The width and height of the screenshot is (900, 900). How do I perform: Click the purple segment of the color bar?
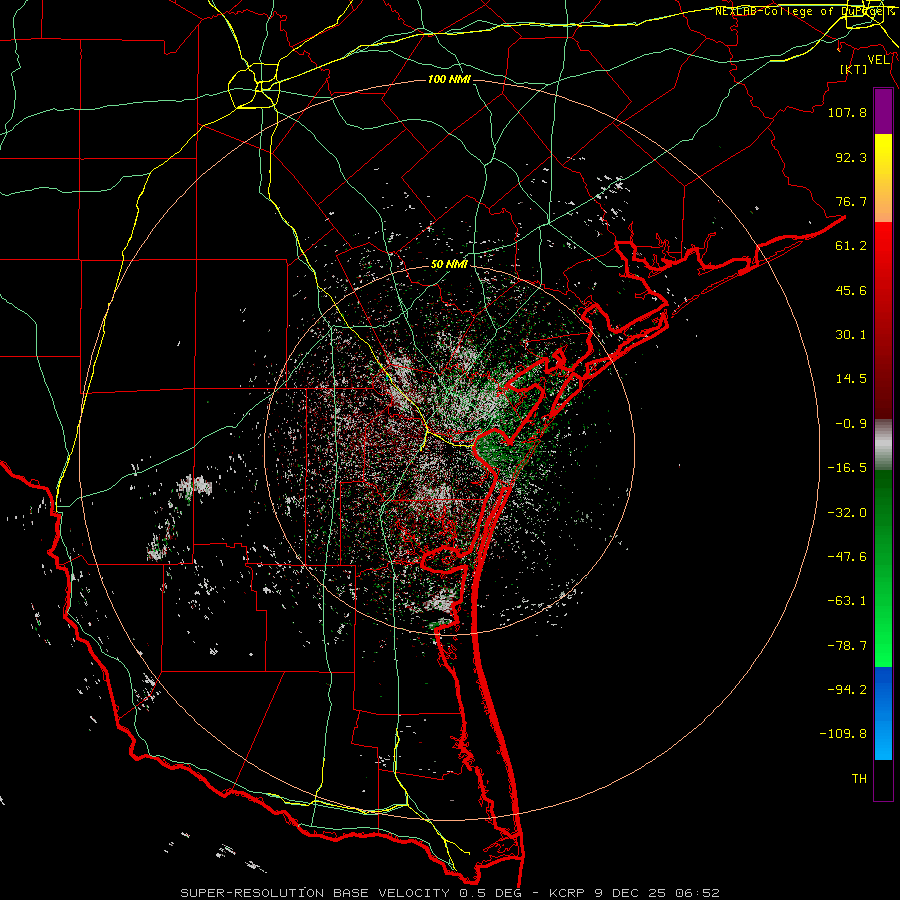click(x=883, y=112)
